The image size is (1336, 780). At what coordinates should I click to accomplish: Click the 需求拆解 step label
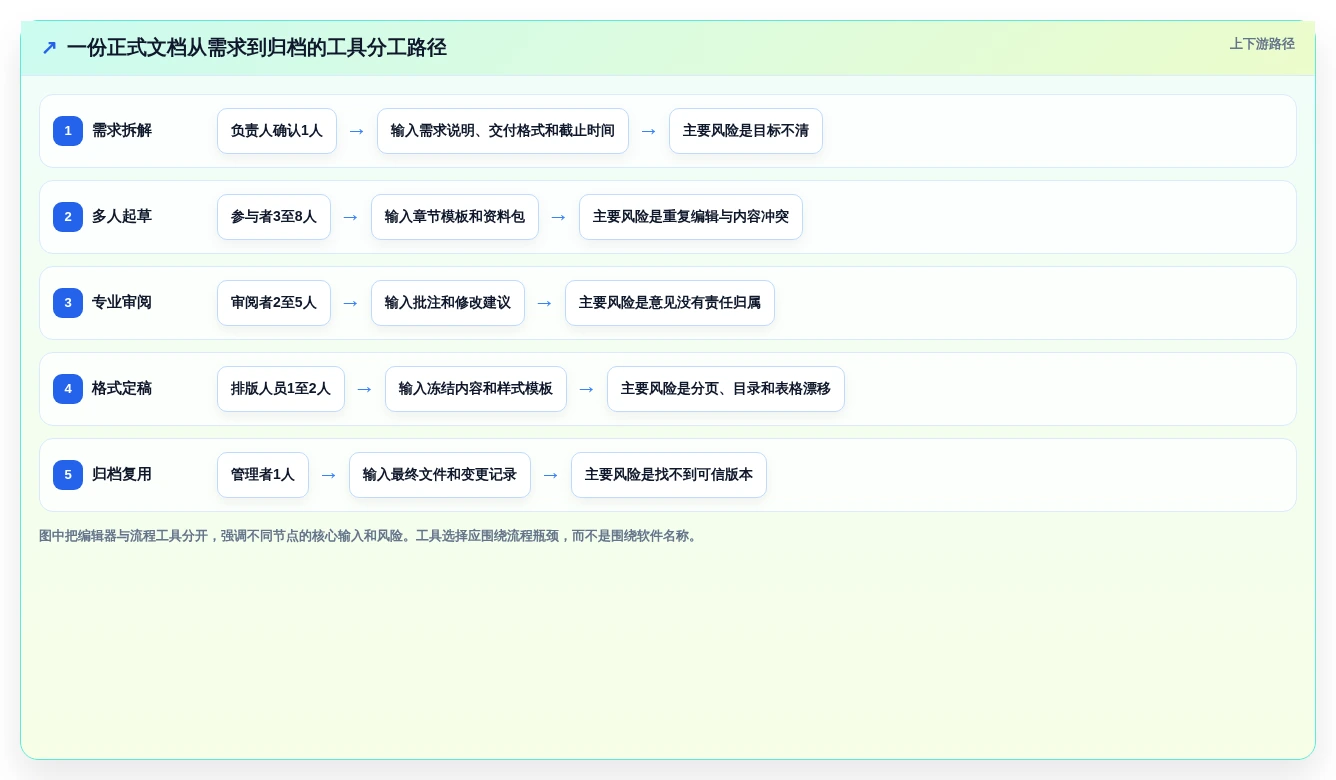click(122, 131)
